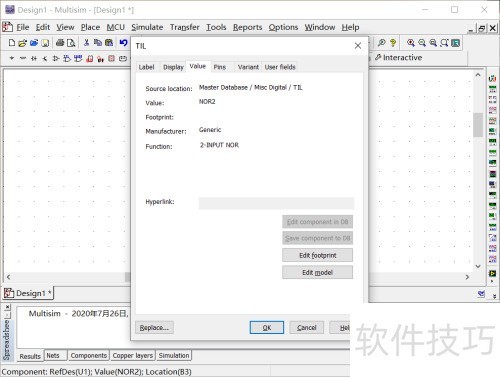500x377 pixels.
Task: Click the Place Indicator component icon
Action: 112,59
